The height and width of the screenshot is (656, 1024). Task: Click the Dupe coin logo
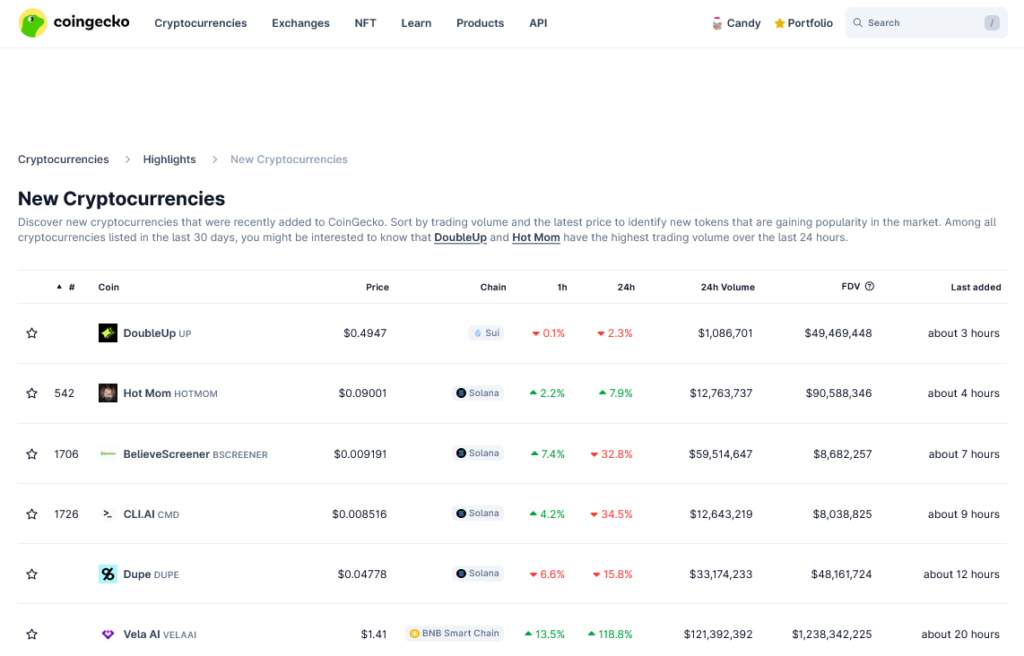(x=108, y=574)
